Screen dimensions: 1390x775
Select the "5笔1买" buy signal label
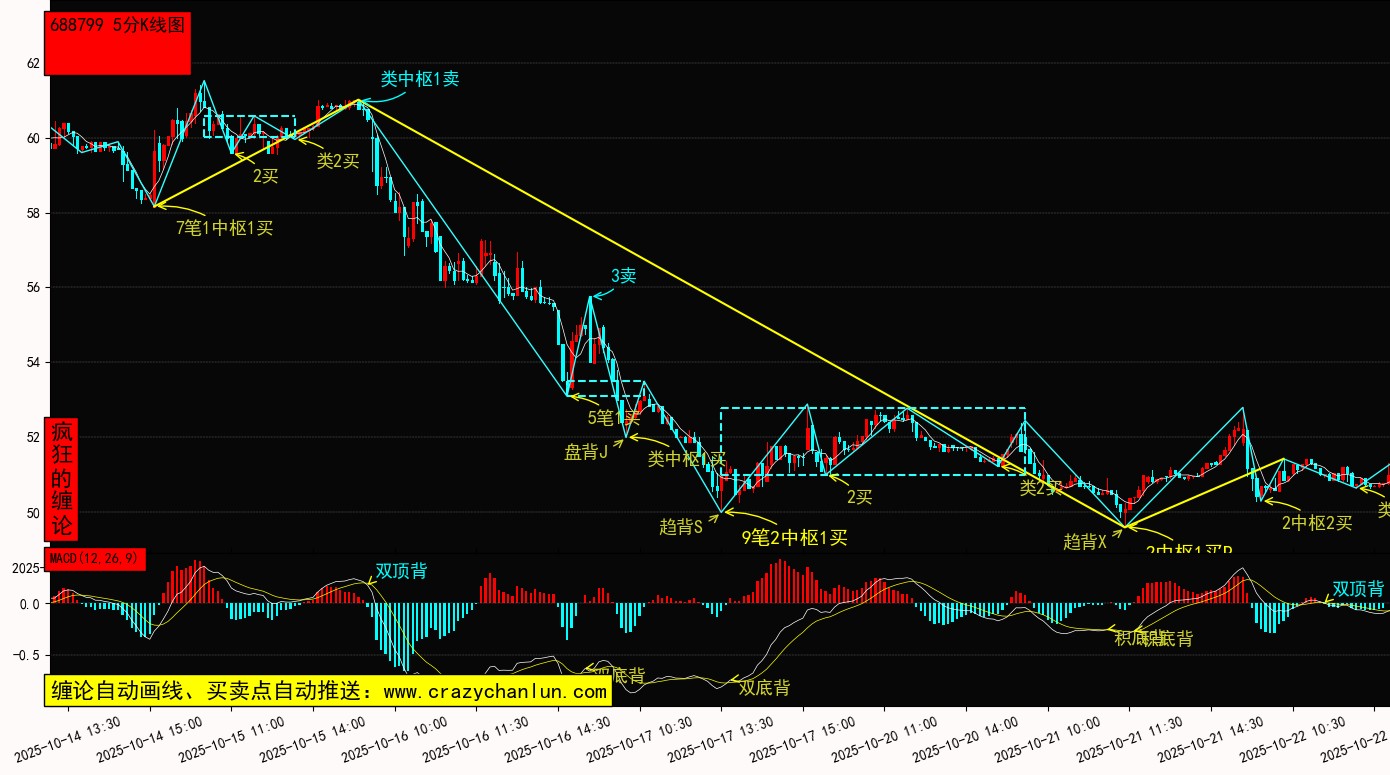click(x=613, y=418)
